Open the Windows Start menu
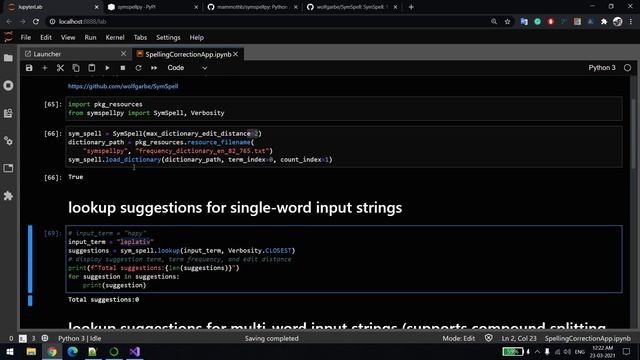Screen dimensions: 640x360 pos(10,351)
